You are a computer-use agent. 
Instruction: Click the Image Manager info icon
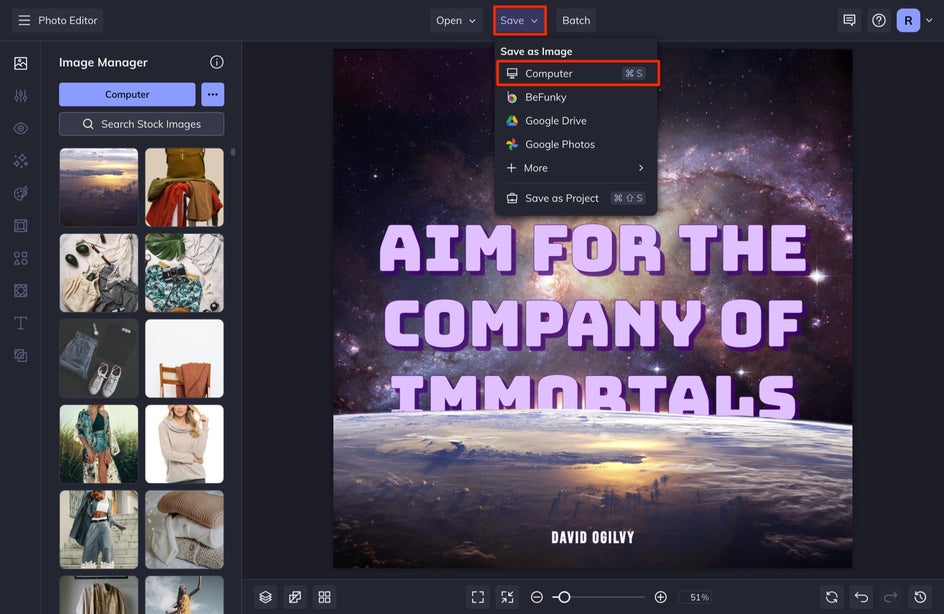(x=217, y=62)
